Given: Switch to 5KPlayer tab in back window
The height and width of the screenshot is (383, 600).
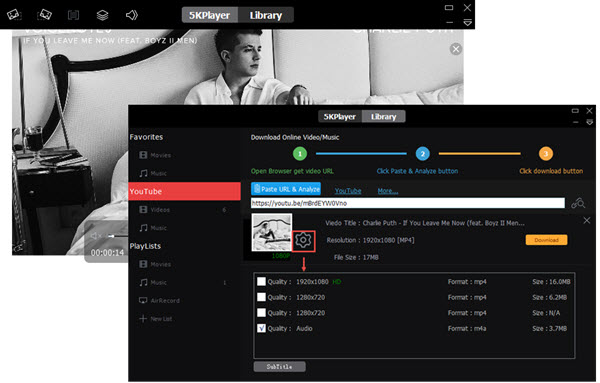Looking at the screenshot, I should 209,15.
